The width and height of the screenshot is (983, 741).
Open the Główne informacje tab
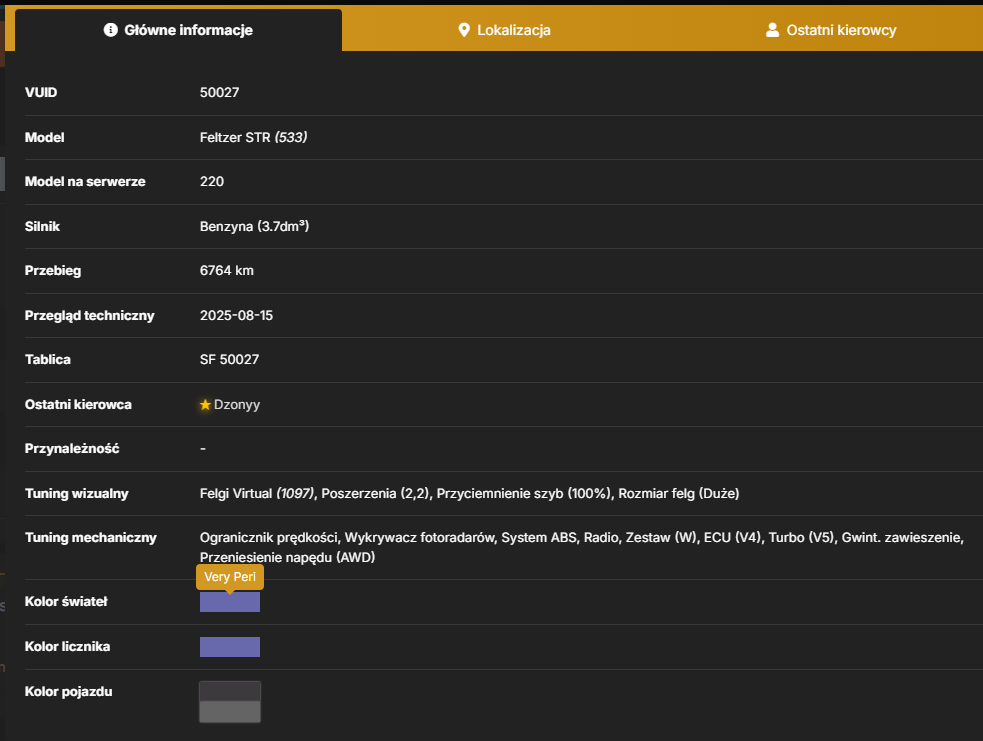[x=179, y=30]
